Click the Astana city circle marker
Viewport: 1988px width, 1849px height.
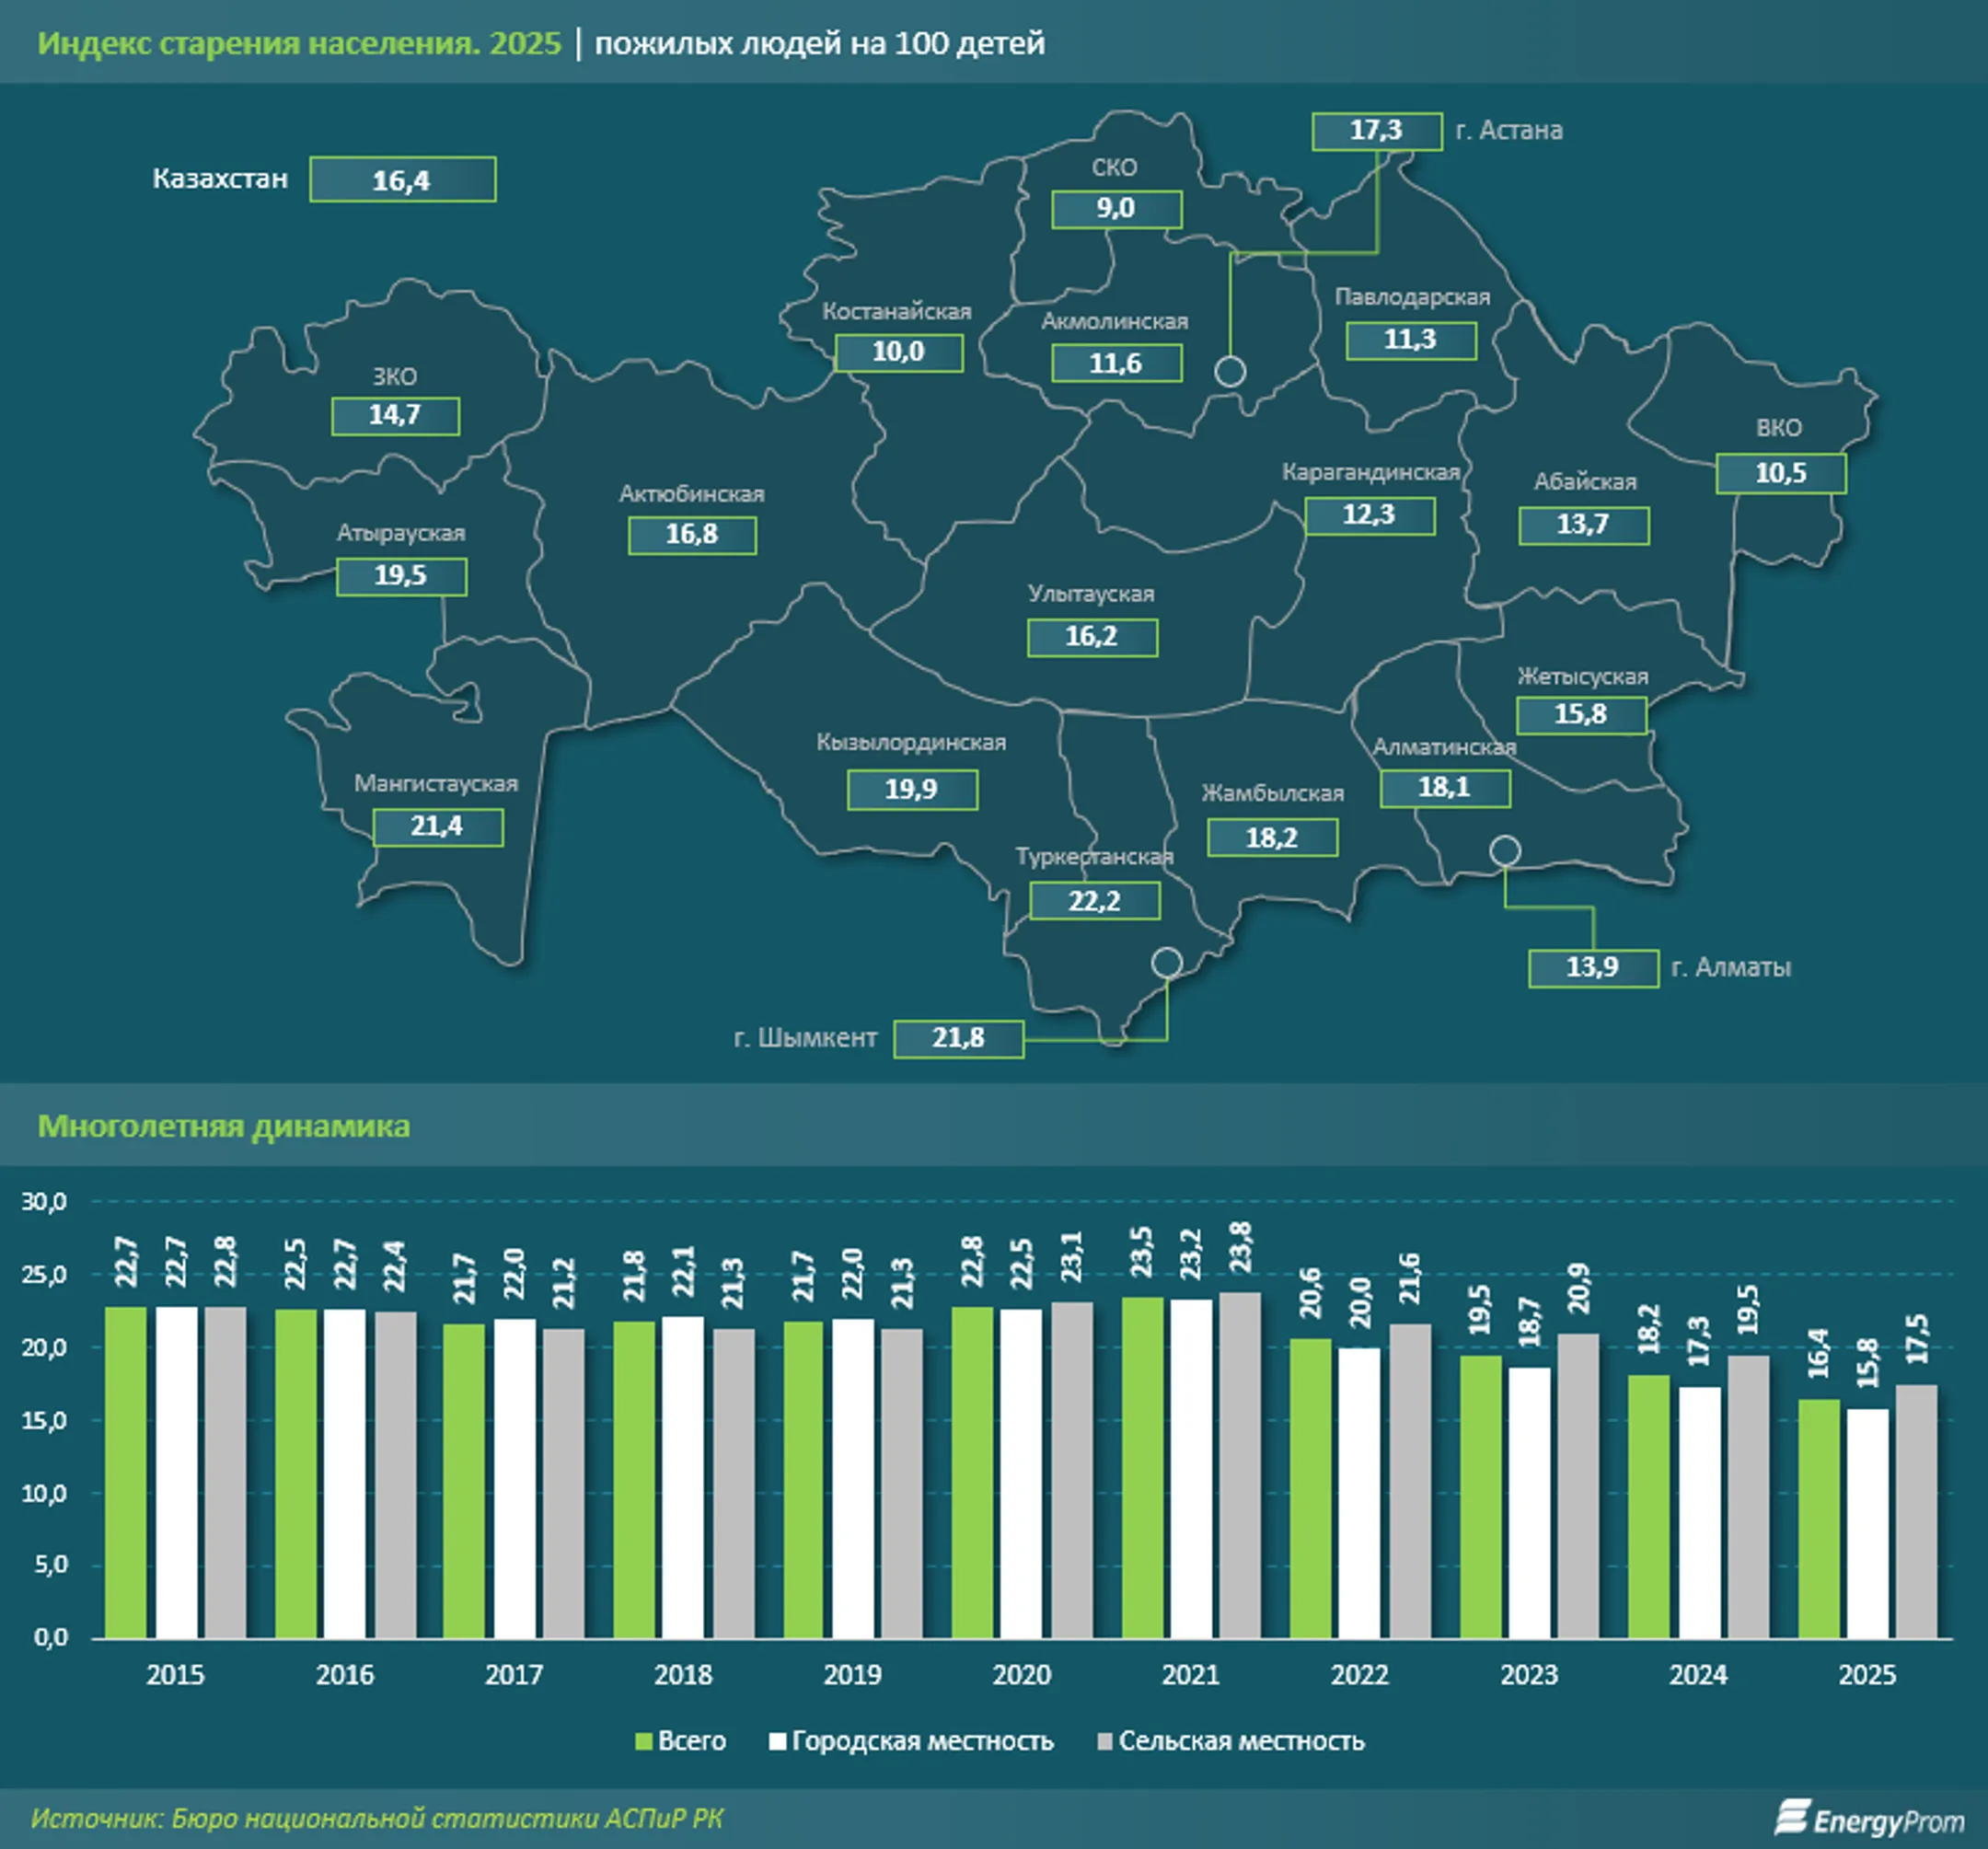(1229, 371)
